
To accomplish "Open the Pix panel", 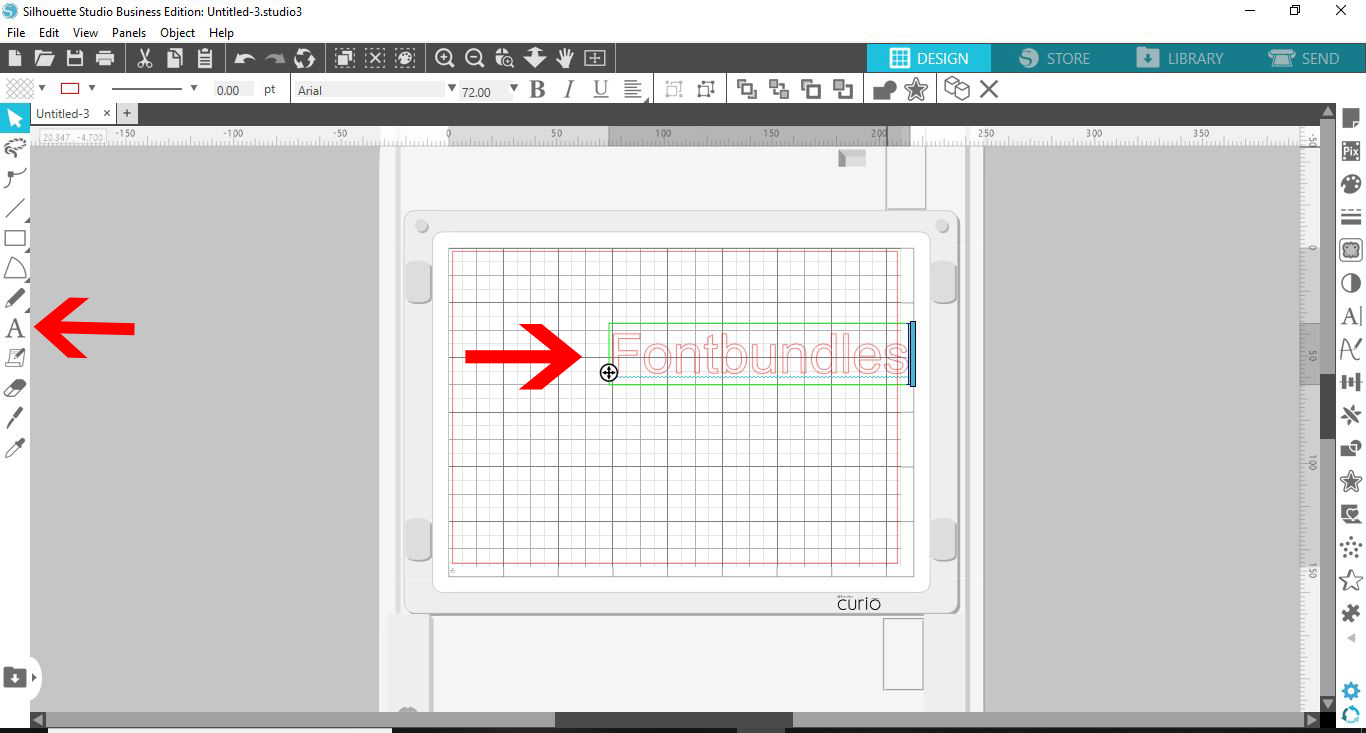I will [1351, 151].
